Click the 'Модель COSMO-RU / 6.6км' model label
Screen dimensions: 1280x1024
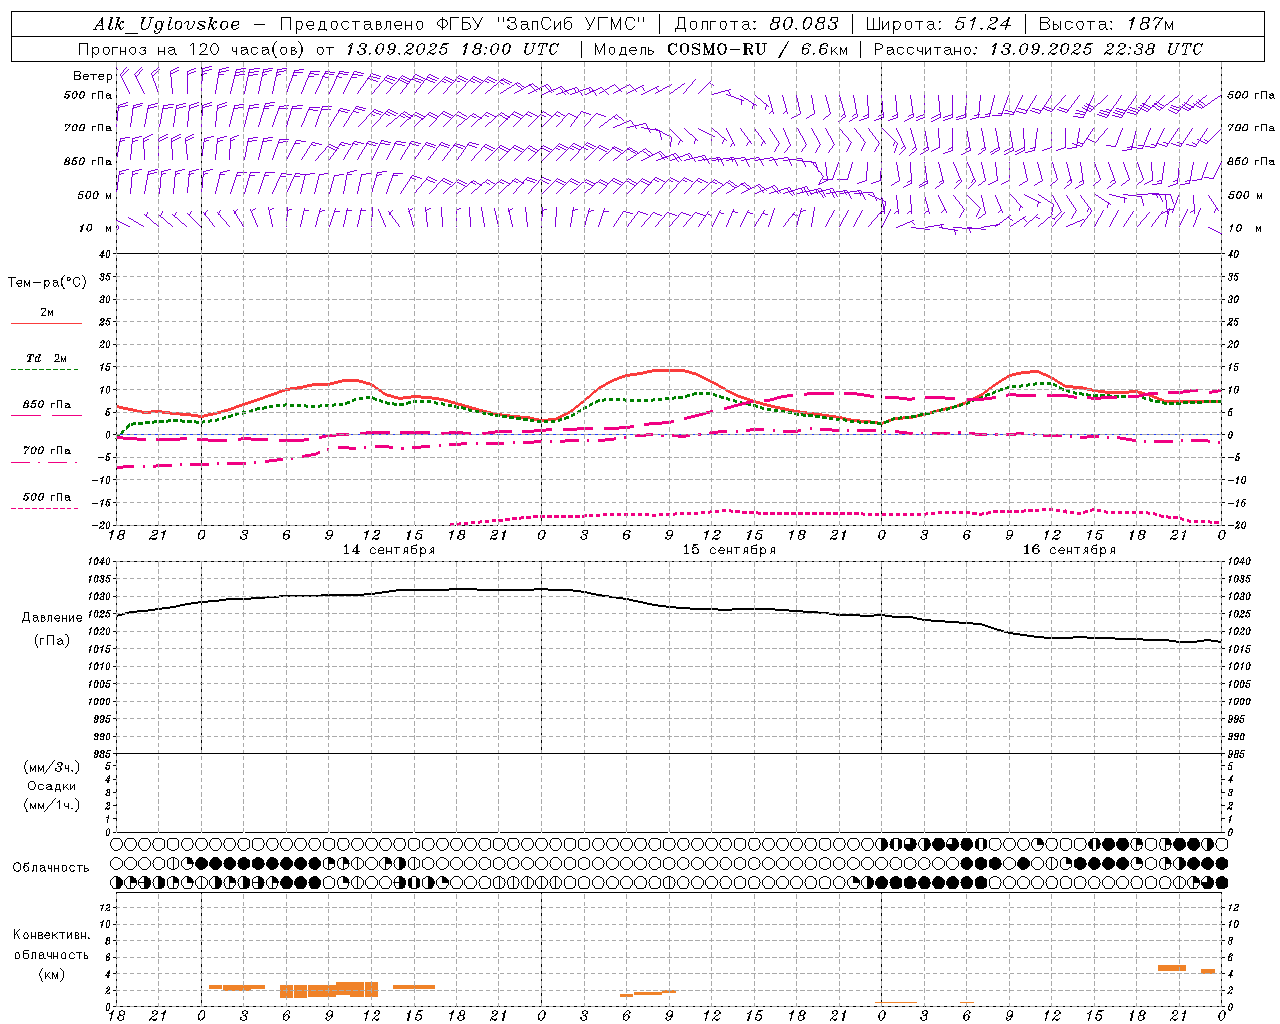721,49
